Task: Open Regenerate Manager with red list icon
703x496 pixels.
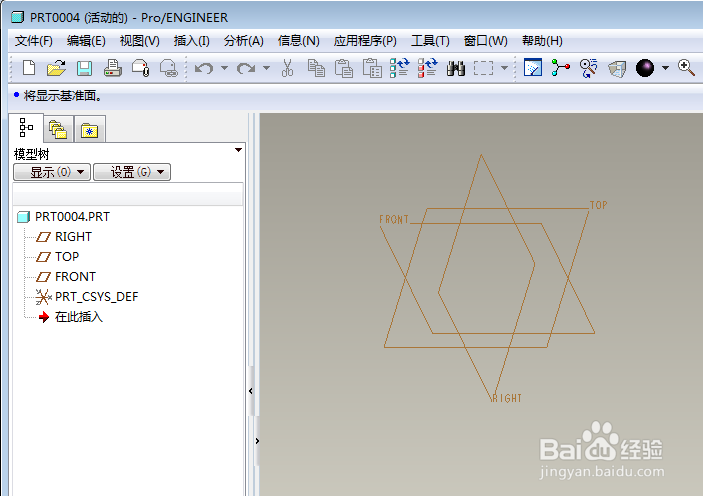Action: 427,68
